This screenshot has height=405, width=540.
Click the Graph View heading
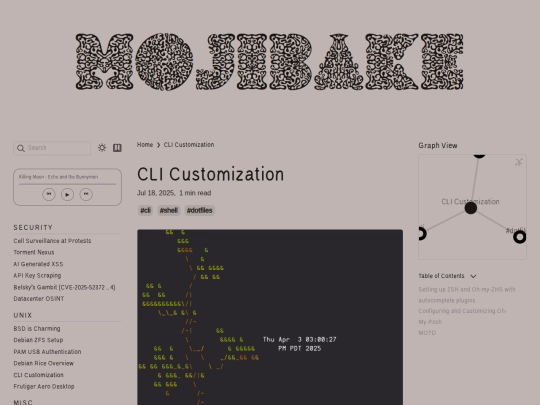coord(438,146)
